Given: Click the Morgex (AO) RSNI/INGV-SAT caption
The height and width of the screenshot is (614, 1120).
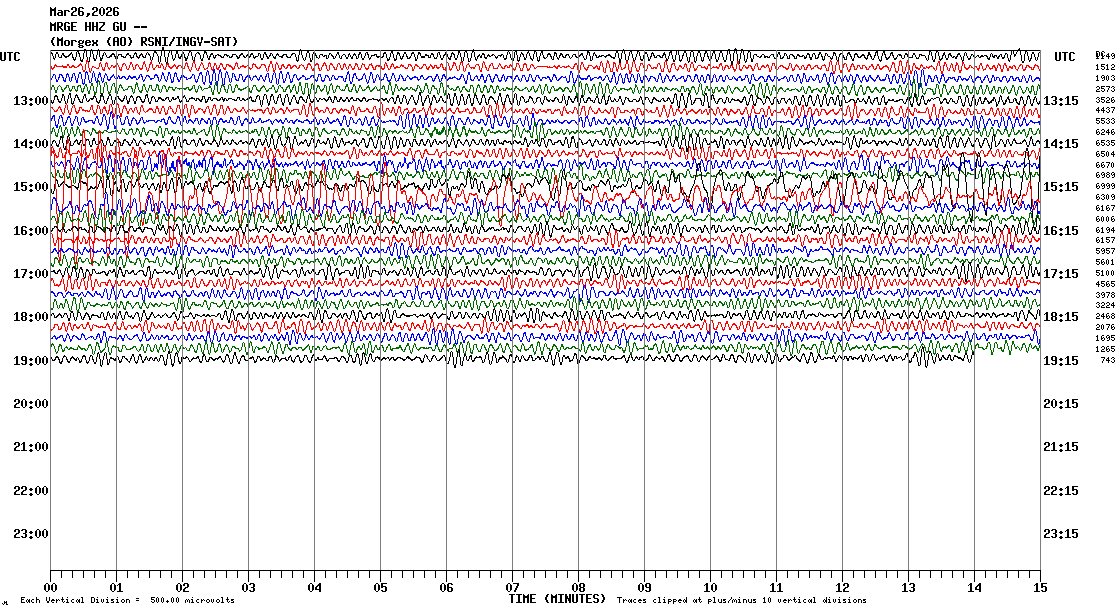Looking at the screenshot, I should (x=144, y=41).
